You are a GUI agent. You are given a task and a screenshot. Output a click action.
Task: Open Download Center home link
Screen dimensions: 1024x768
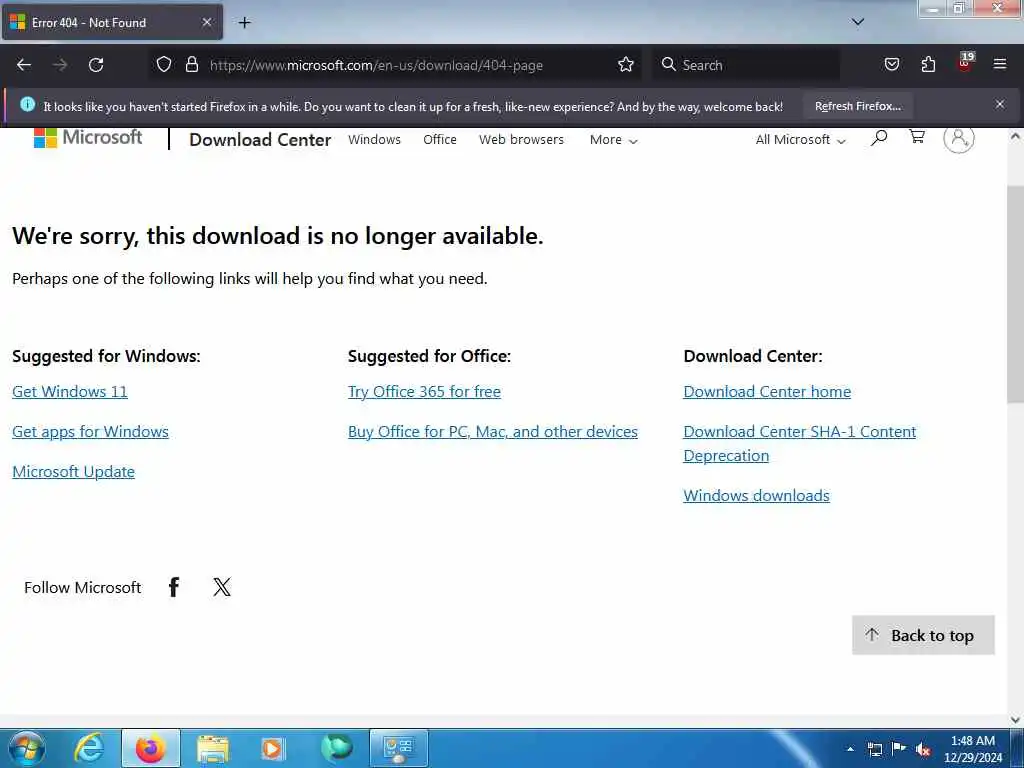pyautogui.click(x=767, y=392)
